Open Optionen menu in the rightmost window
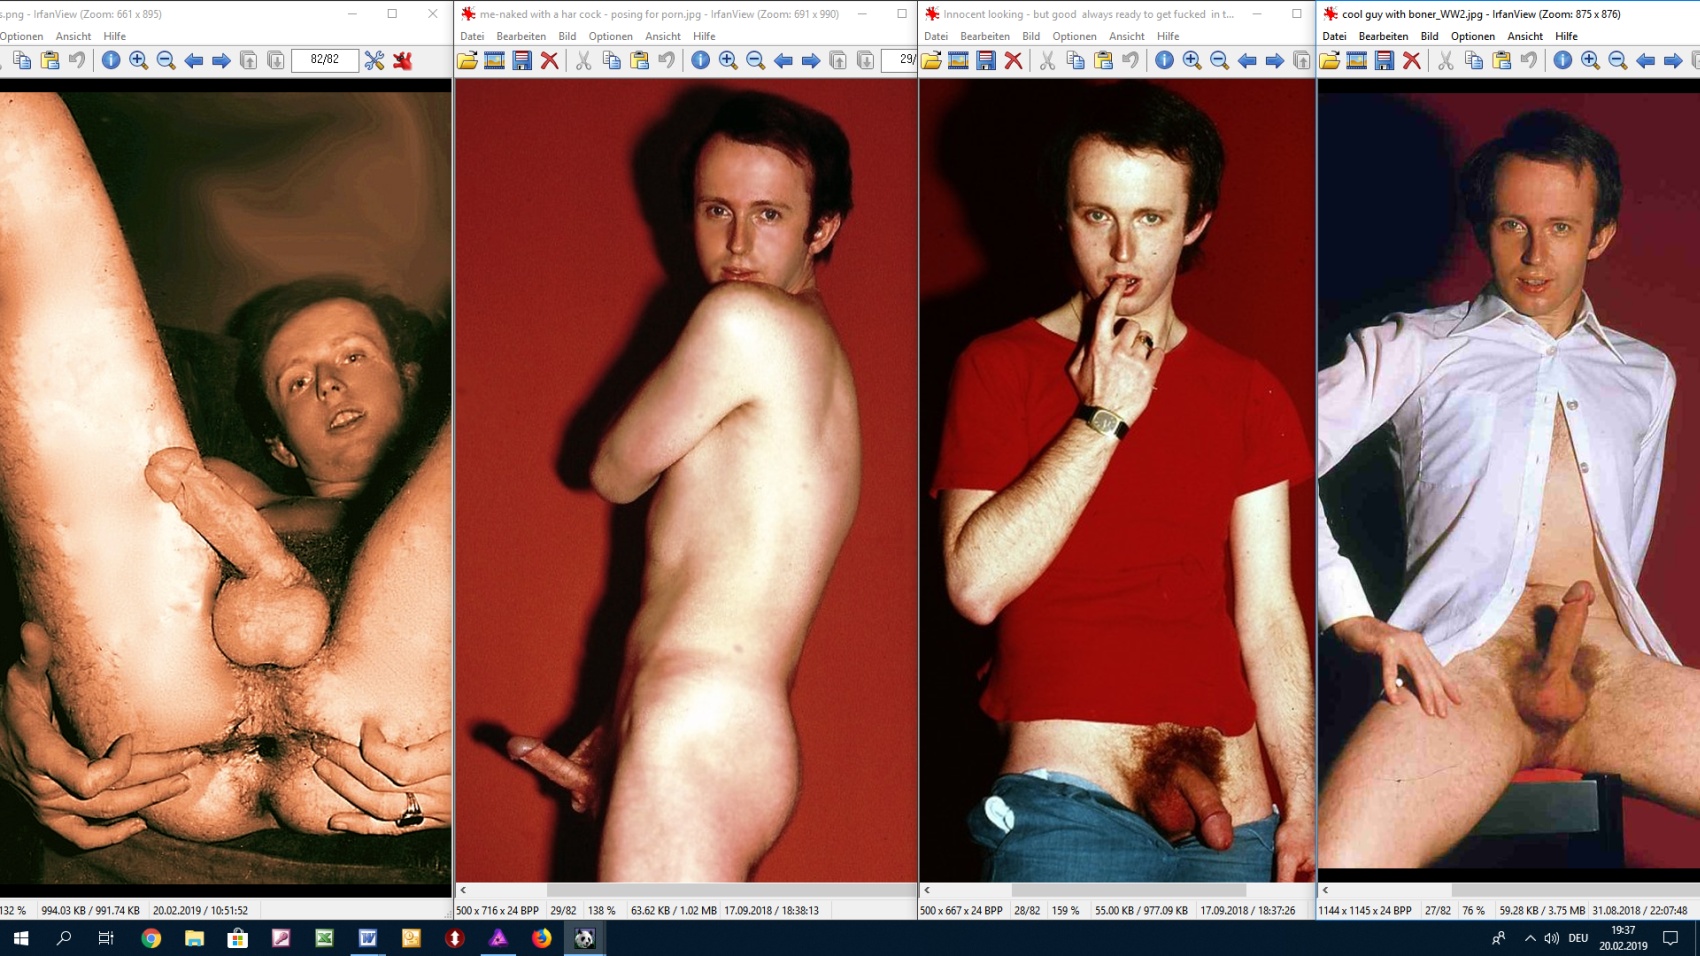Screen dimensions: 1700x956 tap(1472, 36)
